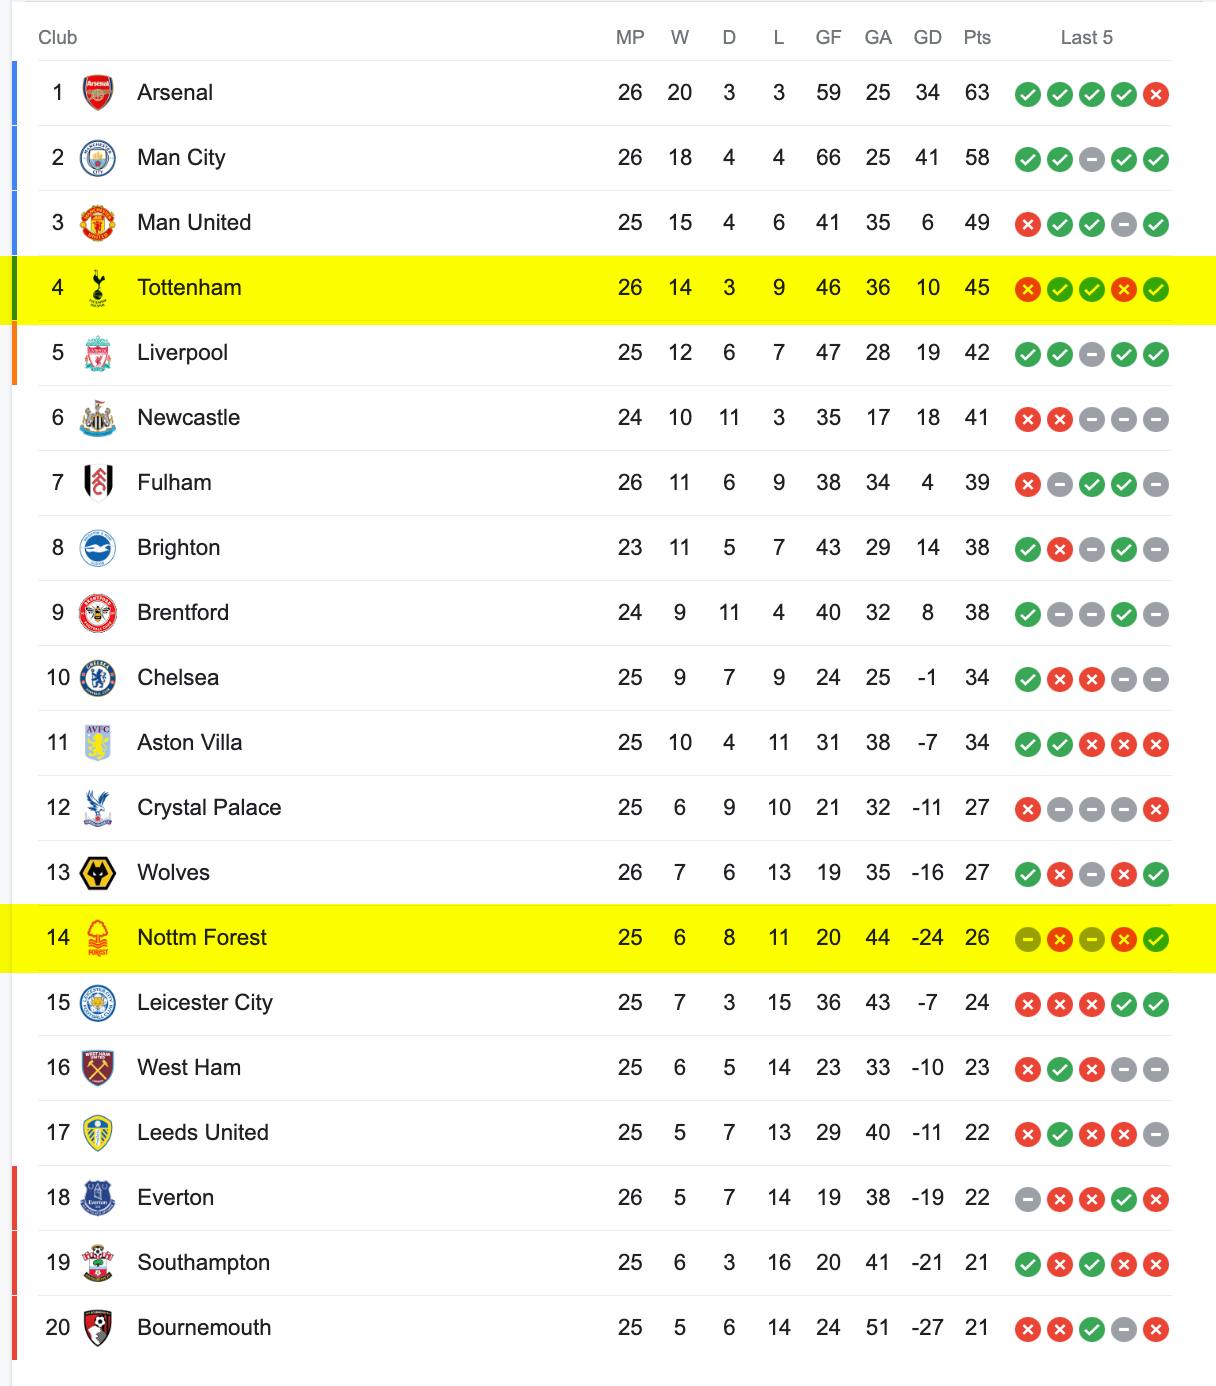This screenshot has height=1386, width=1216.
Task: Open the Newcastle team link
Action: point(189,418)
